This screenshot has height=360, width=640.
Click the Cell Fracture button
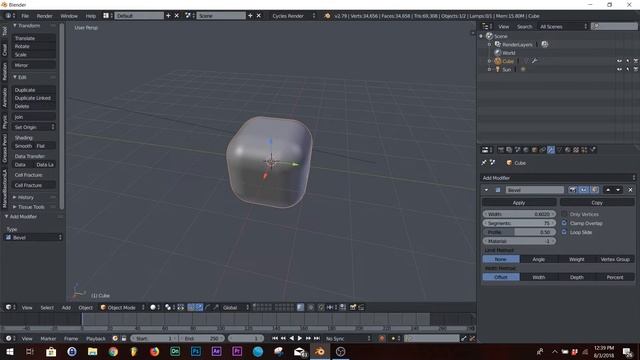click(34, 185)
